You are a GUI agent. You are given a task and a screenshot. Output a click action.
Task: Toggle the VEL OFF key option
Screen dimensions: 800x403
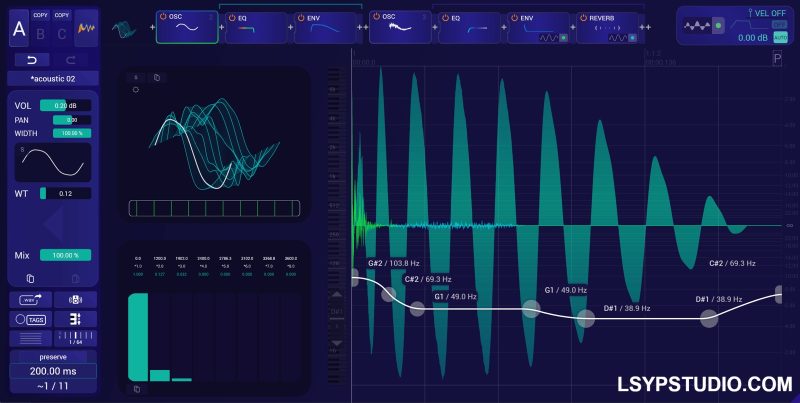[766, 13]
